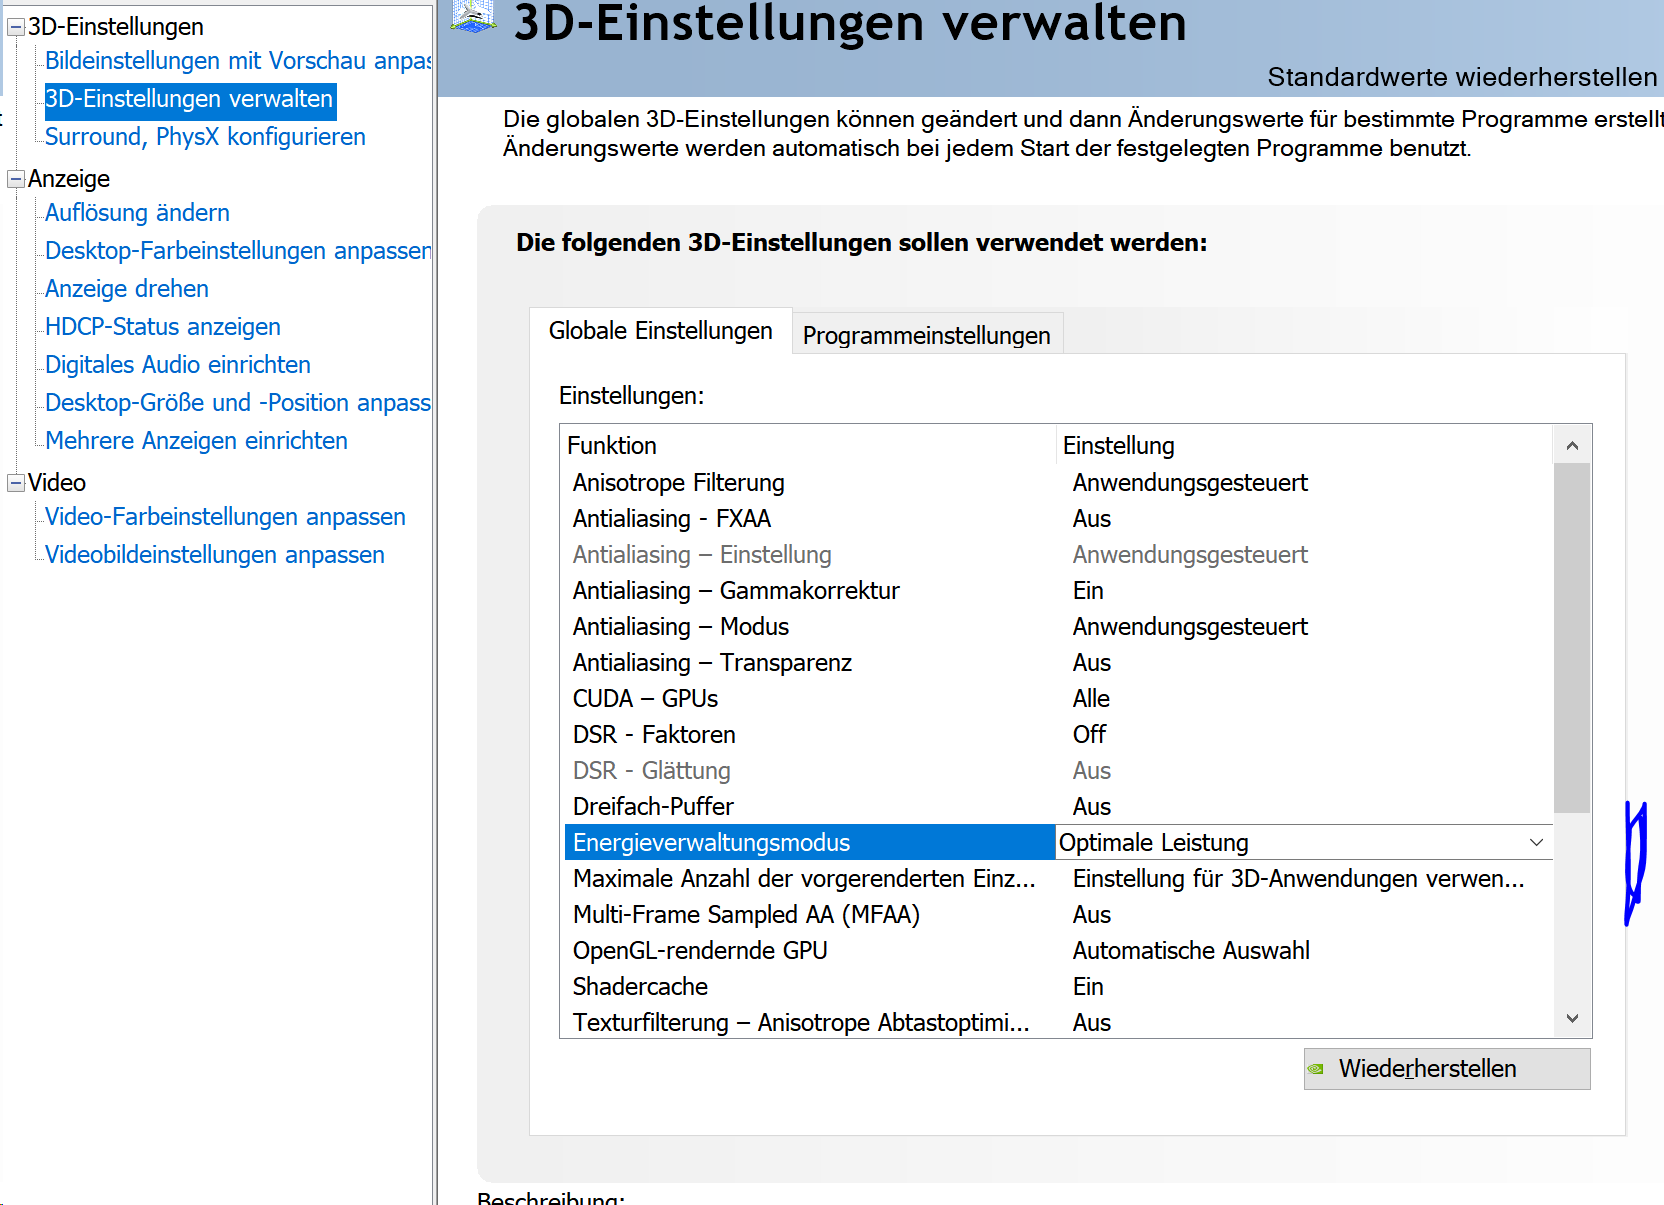This screenshot has width=1664, height=1205.
Task: Select Texturfilterung – Anisotrope Abtastoptimierung row
Action: [1058, 1023]
